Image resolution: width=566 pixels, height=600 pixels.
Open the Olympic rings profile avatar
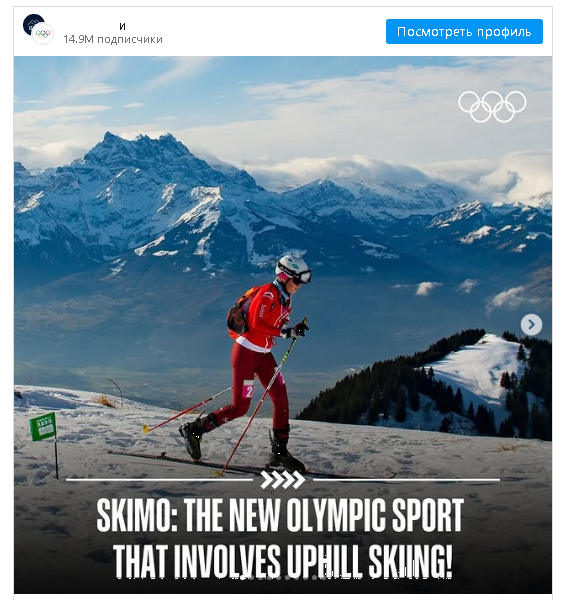click(43, 34)
